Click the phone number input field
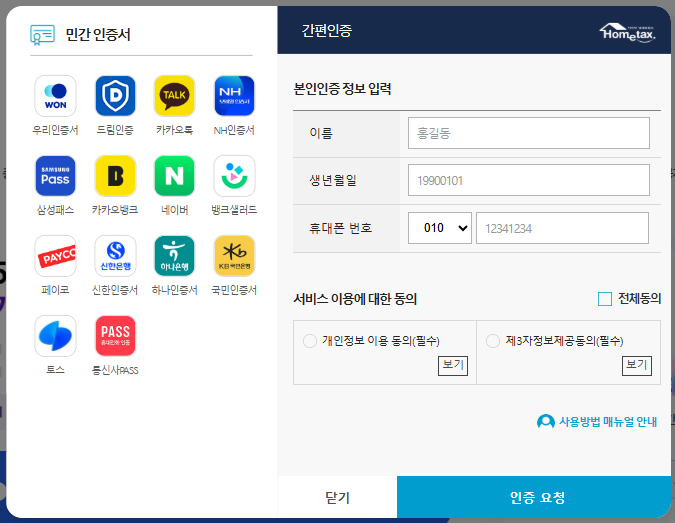675x523 pixels. [562, 228]
